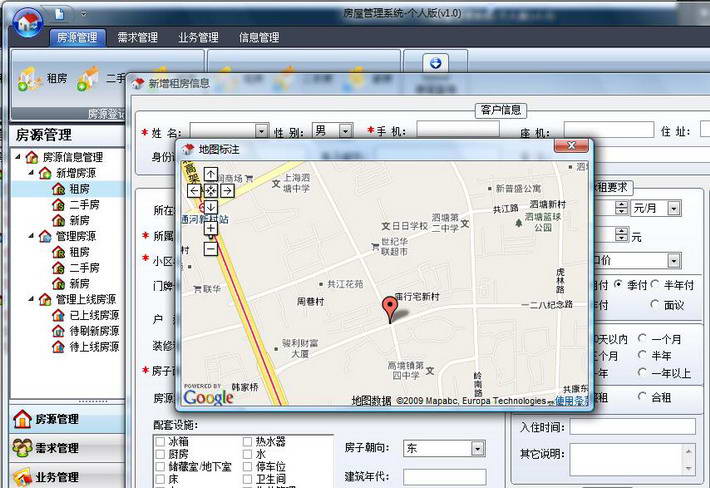Viewport: 710px width, 488px height.
Task: Open the map 使用条款 terms link
Action: point(572,401)
